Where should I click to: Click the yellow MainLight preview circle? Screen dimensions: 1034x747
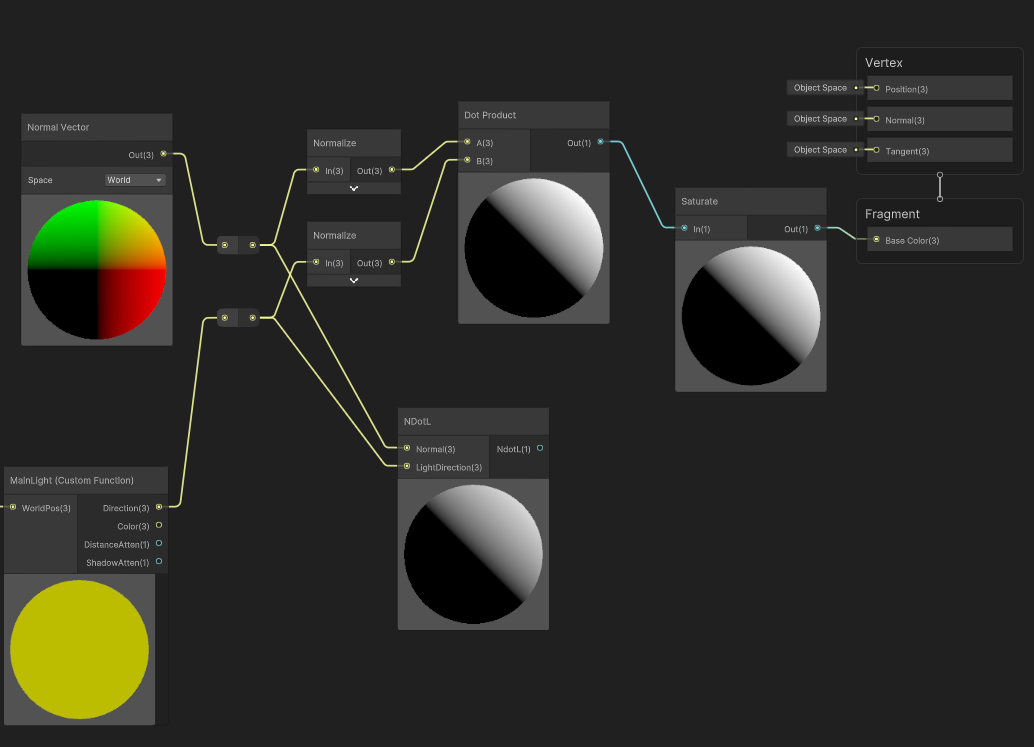pos(79,650)
